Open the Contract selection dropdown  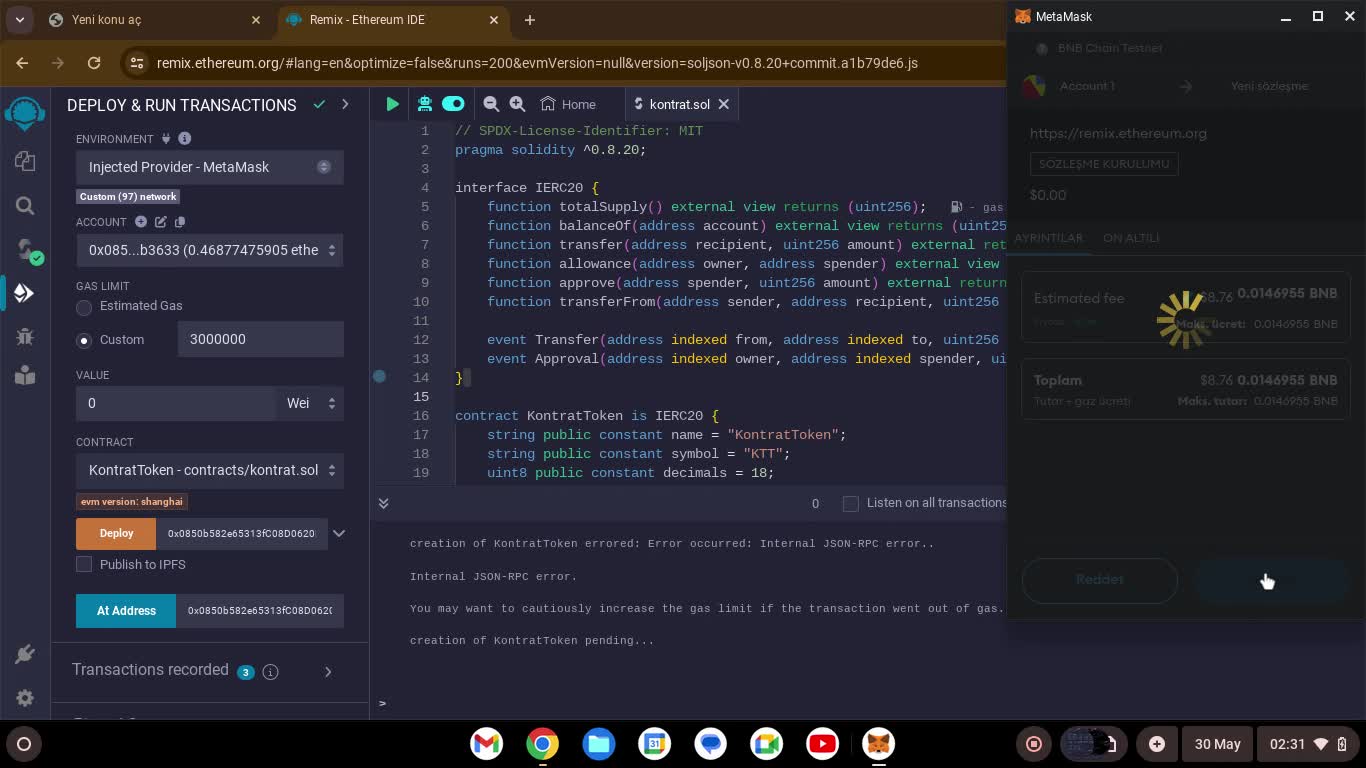[x=210, y=470]
